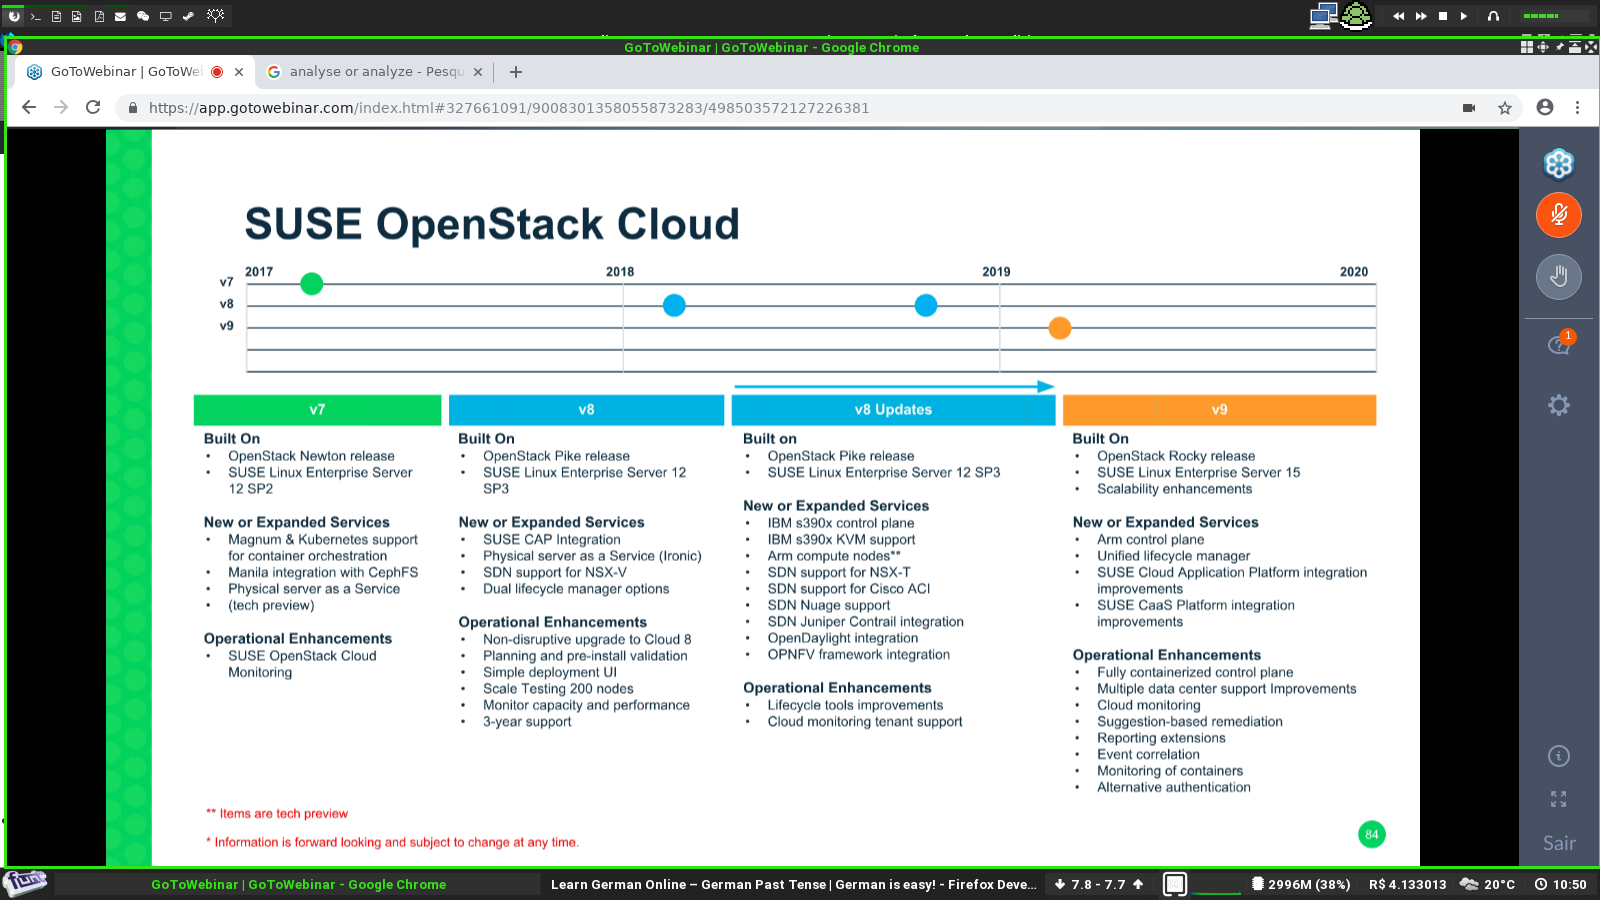Start playback in media applet
Screen dimensions: 1600x900
tap(1464, 16)
